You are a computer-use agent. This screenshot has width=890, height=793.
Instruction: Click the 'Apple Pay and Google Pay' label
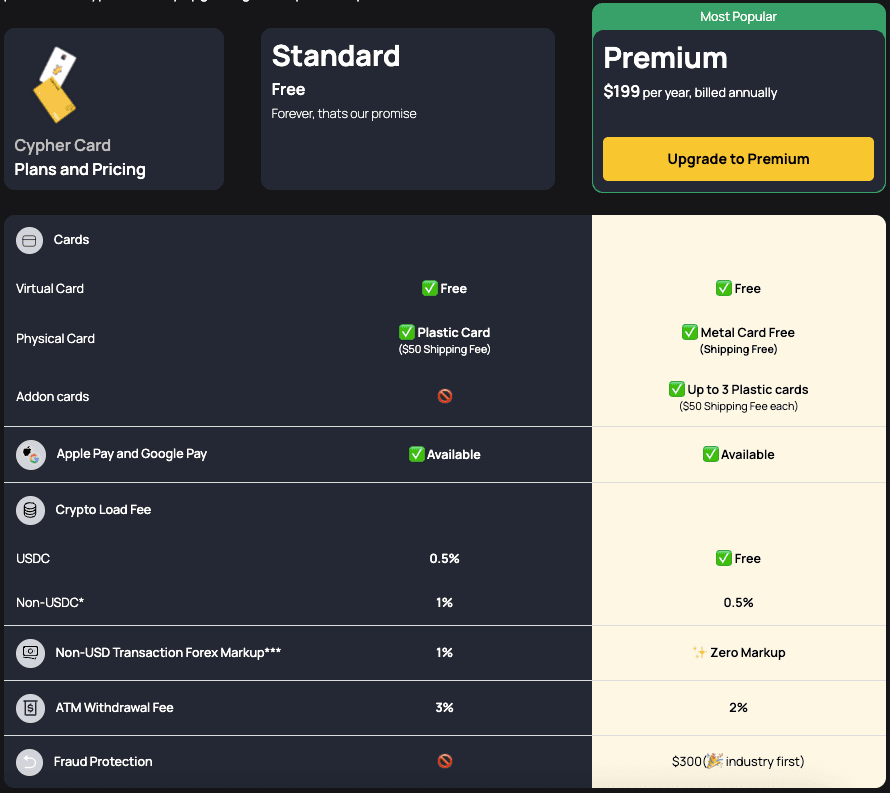tap(132, 454)
